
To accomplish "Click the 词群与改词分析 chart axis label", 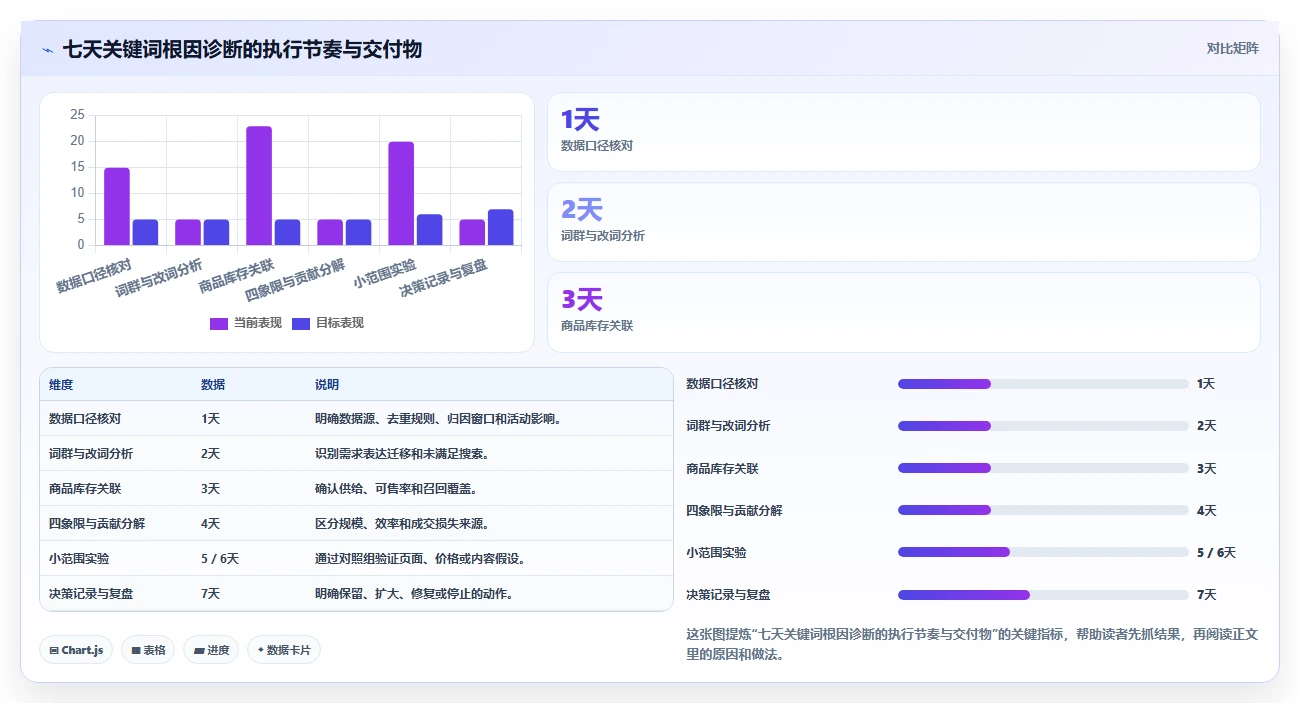I will coord(159,277).
